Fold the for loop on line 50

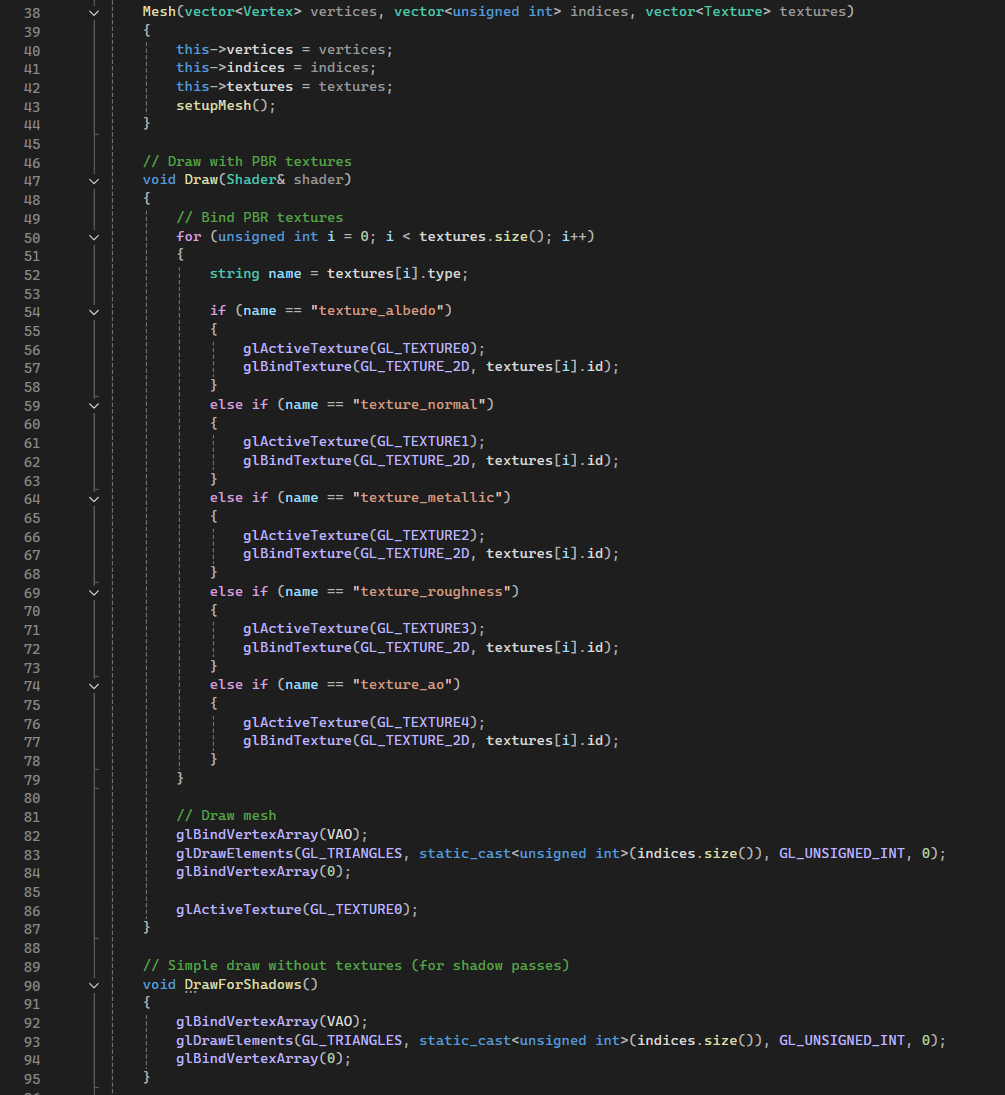click(x=94, y=237)
